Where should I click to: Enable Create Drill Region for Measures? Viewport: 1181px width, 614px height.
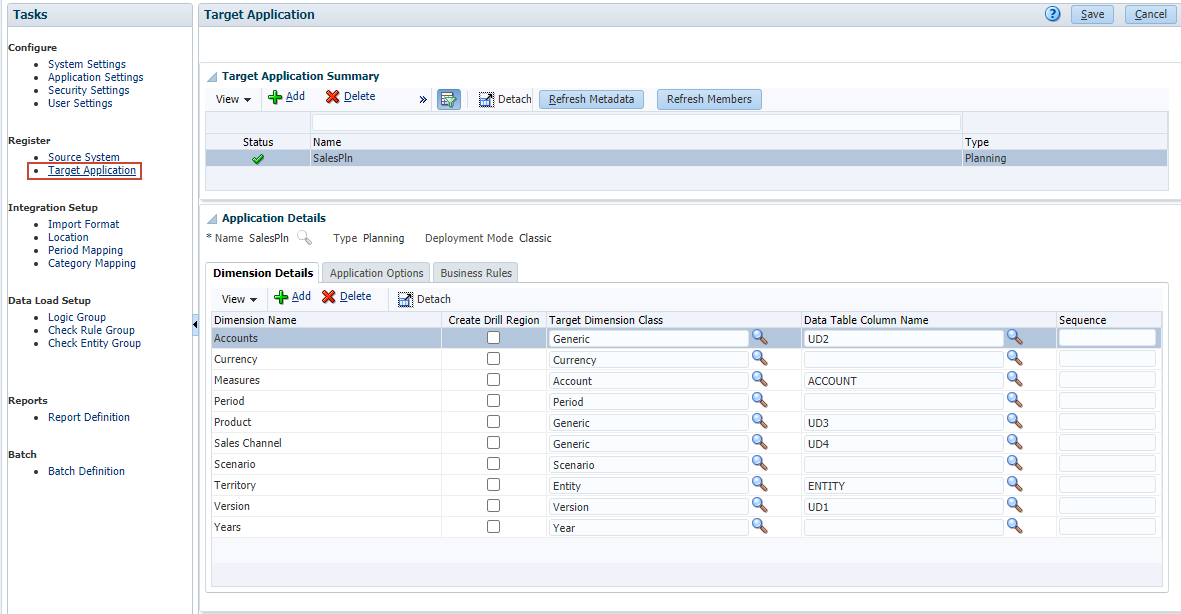[493, 380]
